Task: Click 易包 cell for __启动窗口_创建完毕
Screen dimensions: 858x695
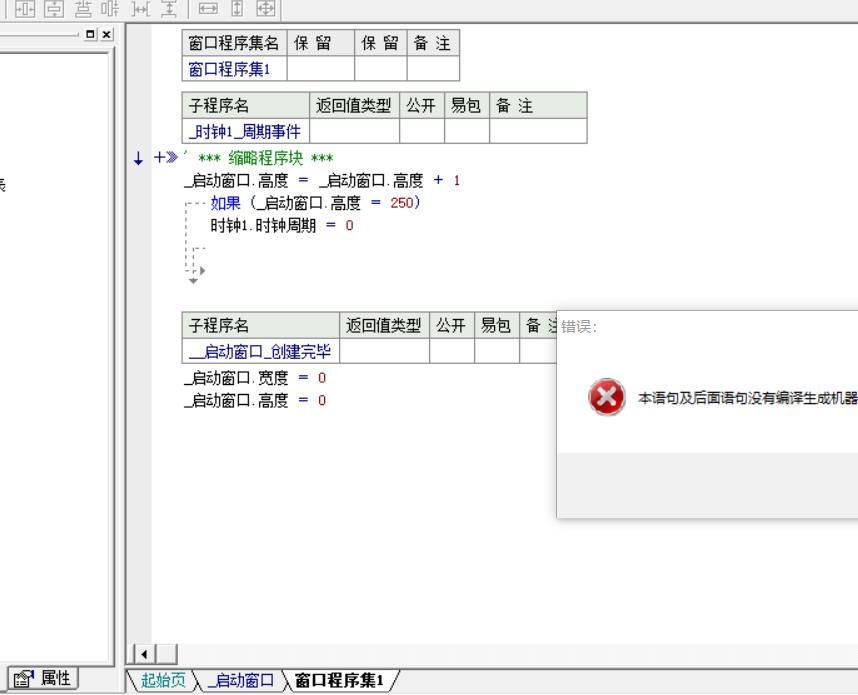Action: tap(497, 351)
